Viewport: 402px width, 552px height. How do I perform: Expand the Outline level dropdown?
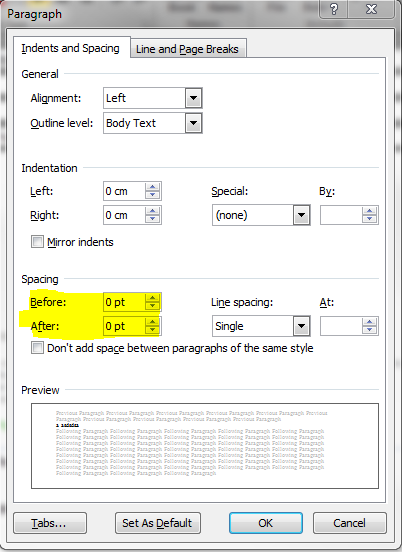193,123
